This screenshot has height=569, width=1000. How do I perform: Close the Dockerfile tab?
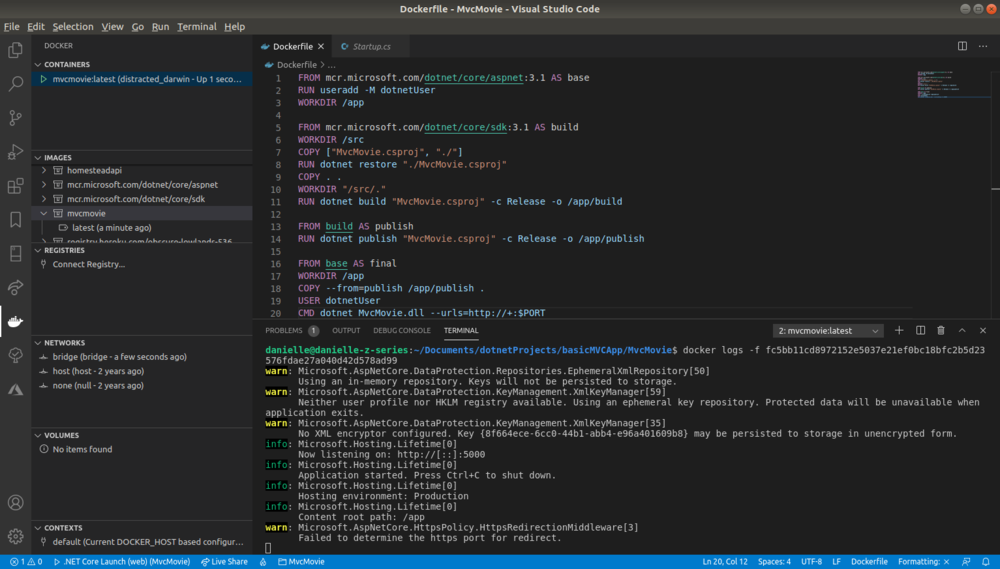click(x=321, y=47)
